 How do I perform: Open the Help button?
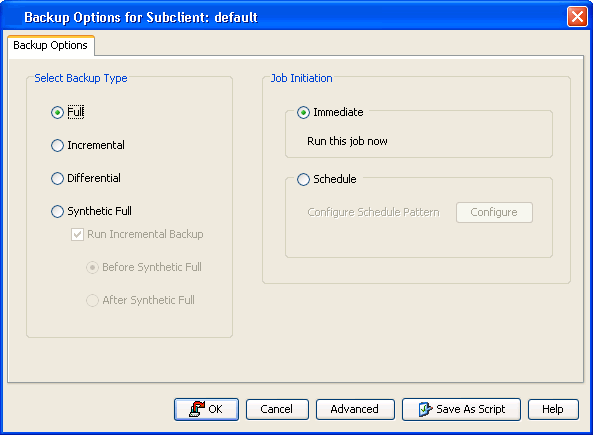point(553,409)
